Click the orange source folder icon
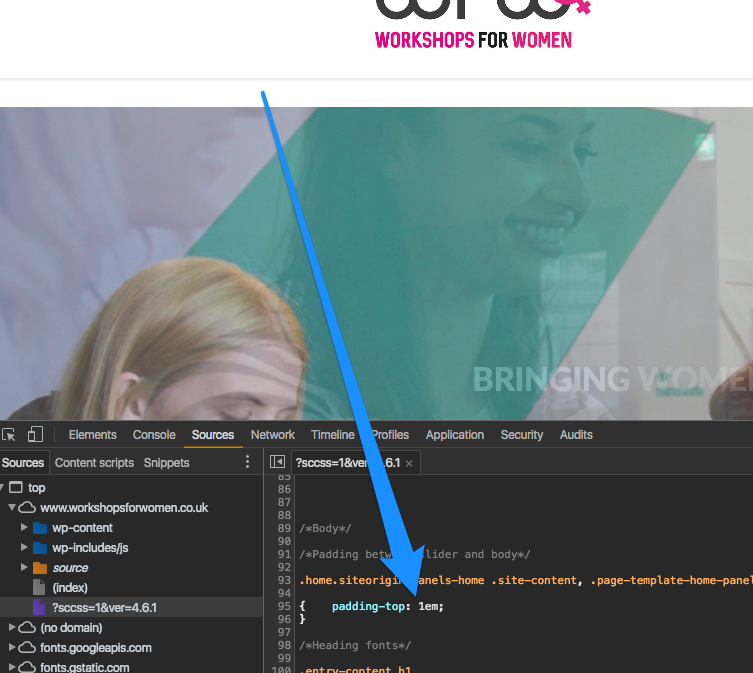753x673 pixels. [x=40, y=568]
